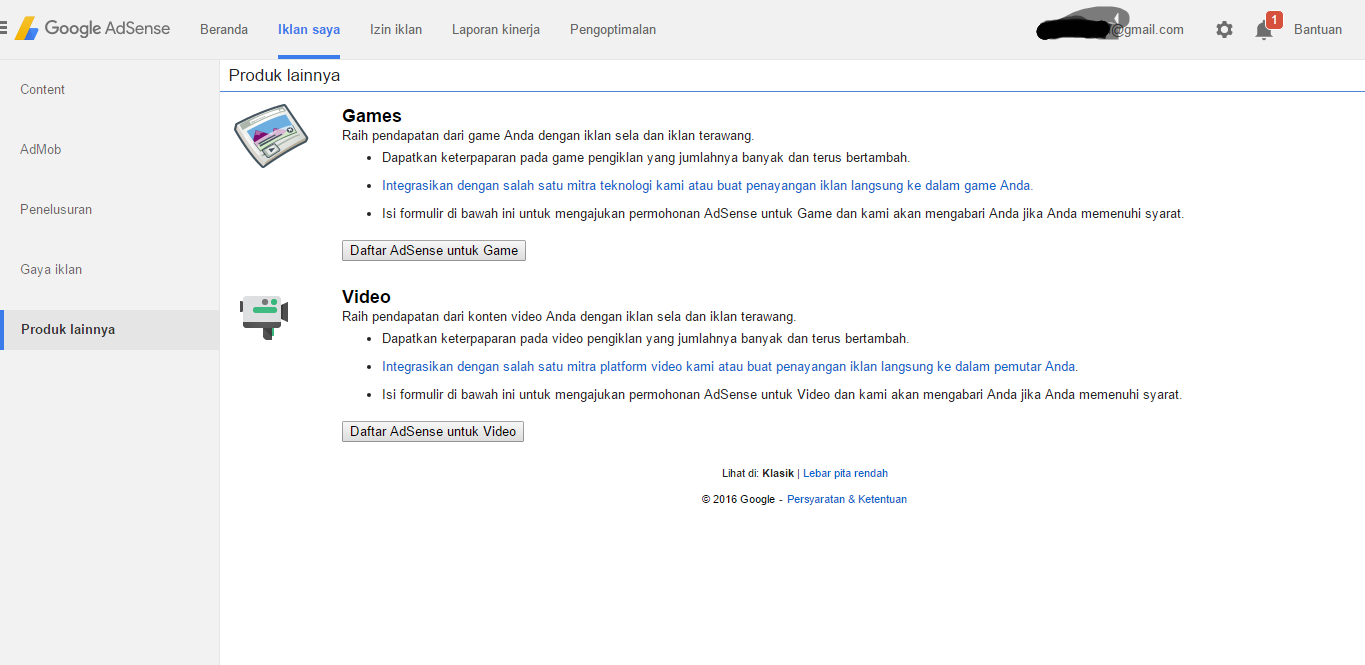The width and height of the screenshot is (1365, 665).
Task: Click the Bantuan help menu
Action: pyautogui.click(x=1318, y=30)
